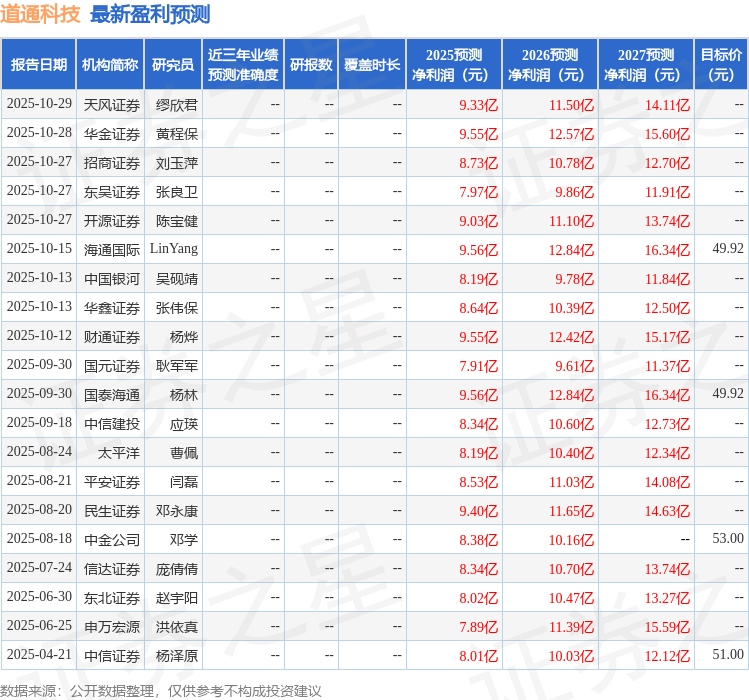
Task: Click 12.57亿 in 华金证券 row
Action: pyautogui.click(x=571, y=134)
